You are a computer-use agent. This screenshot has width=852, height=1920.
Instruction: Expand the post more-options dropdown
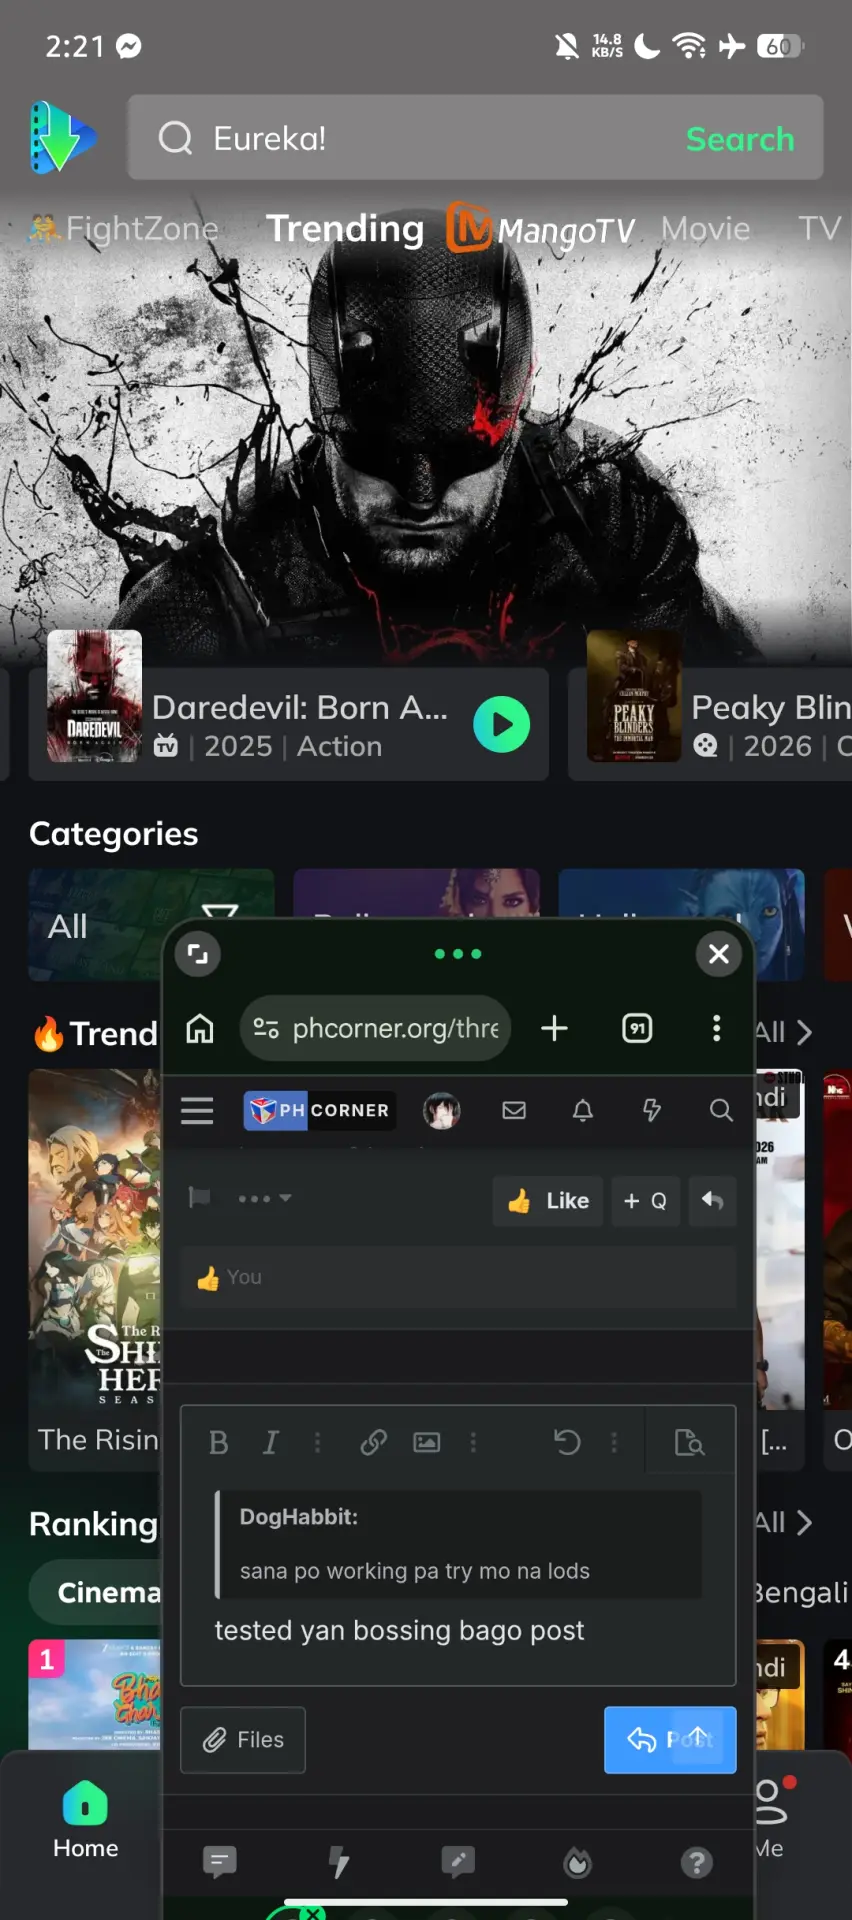[264, 1198]
